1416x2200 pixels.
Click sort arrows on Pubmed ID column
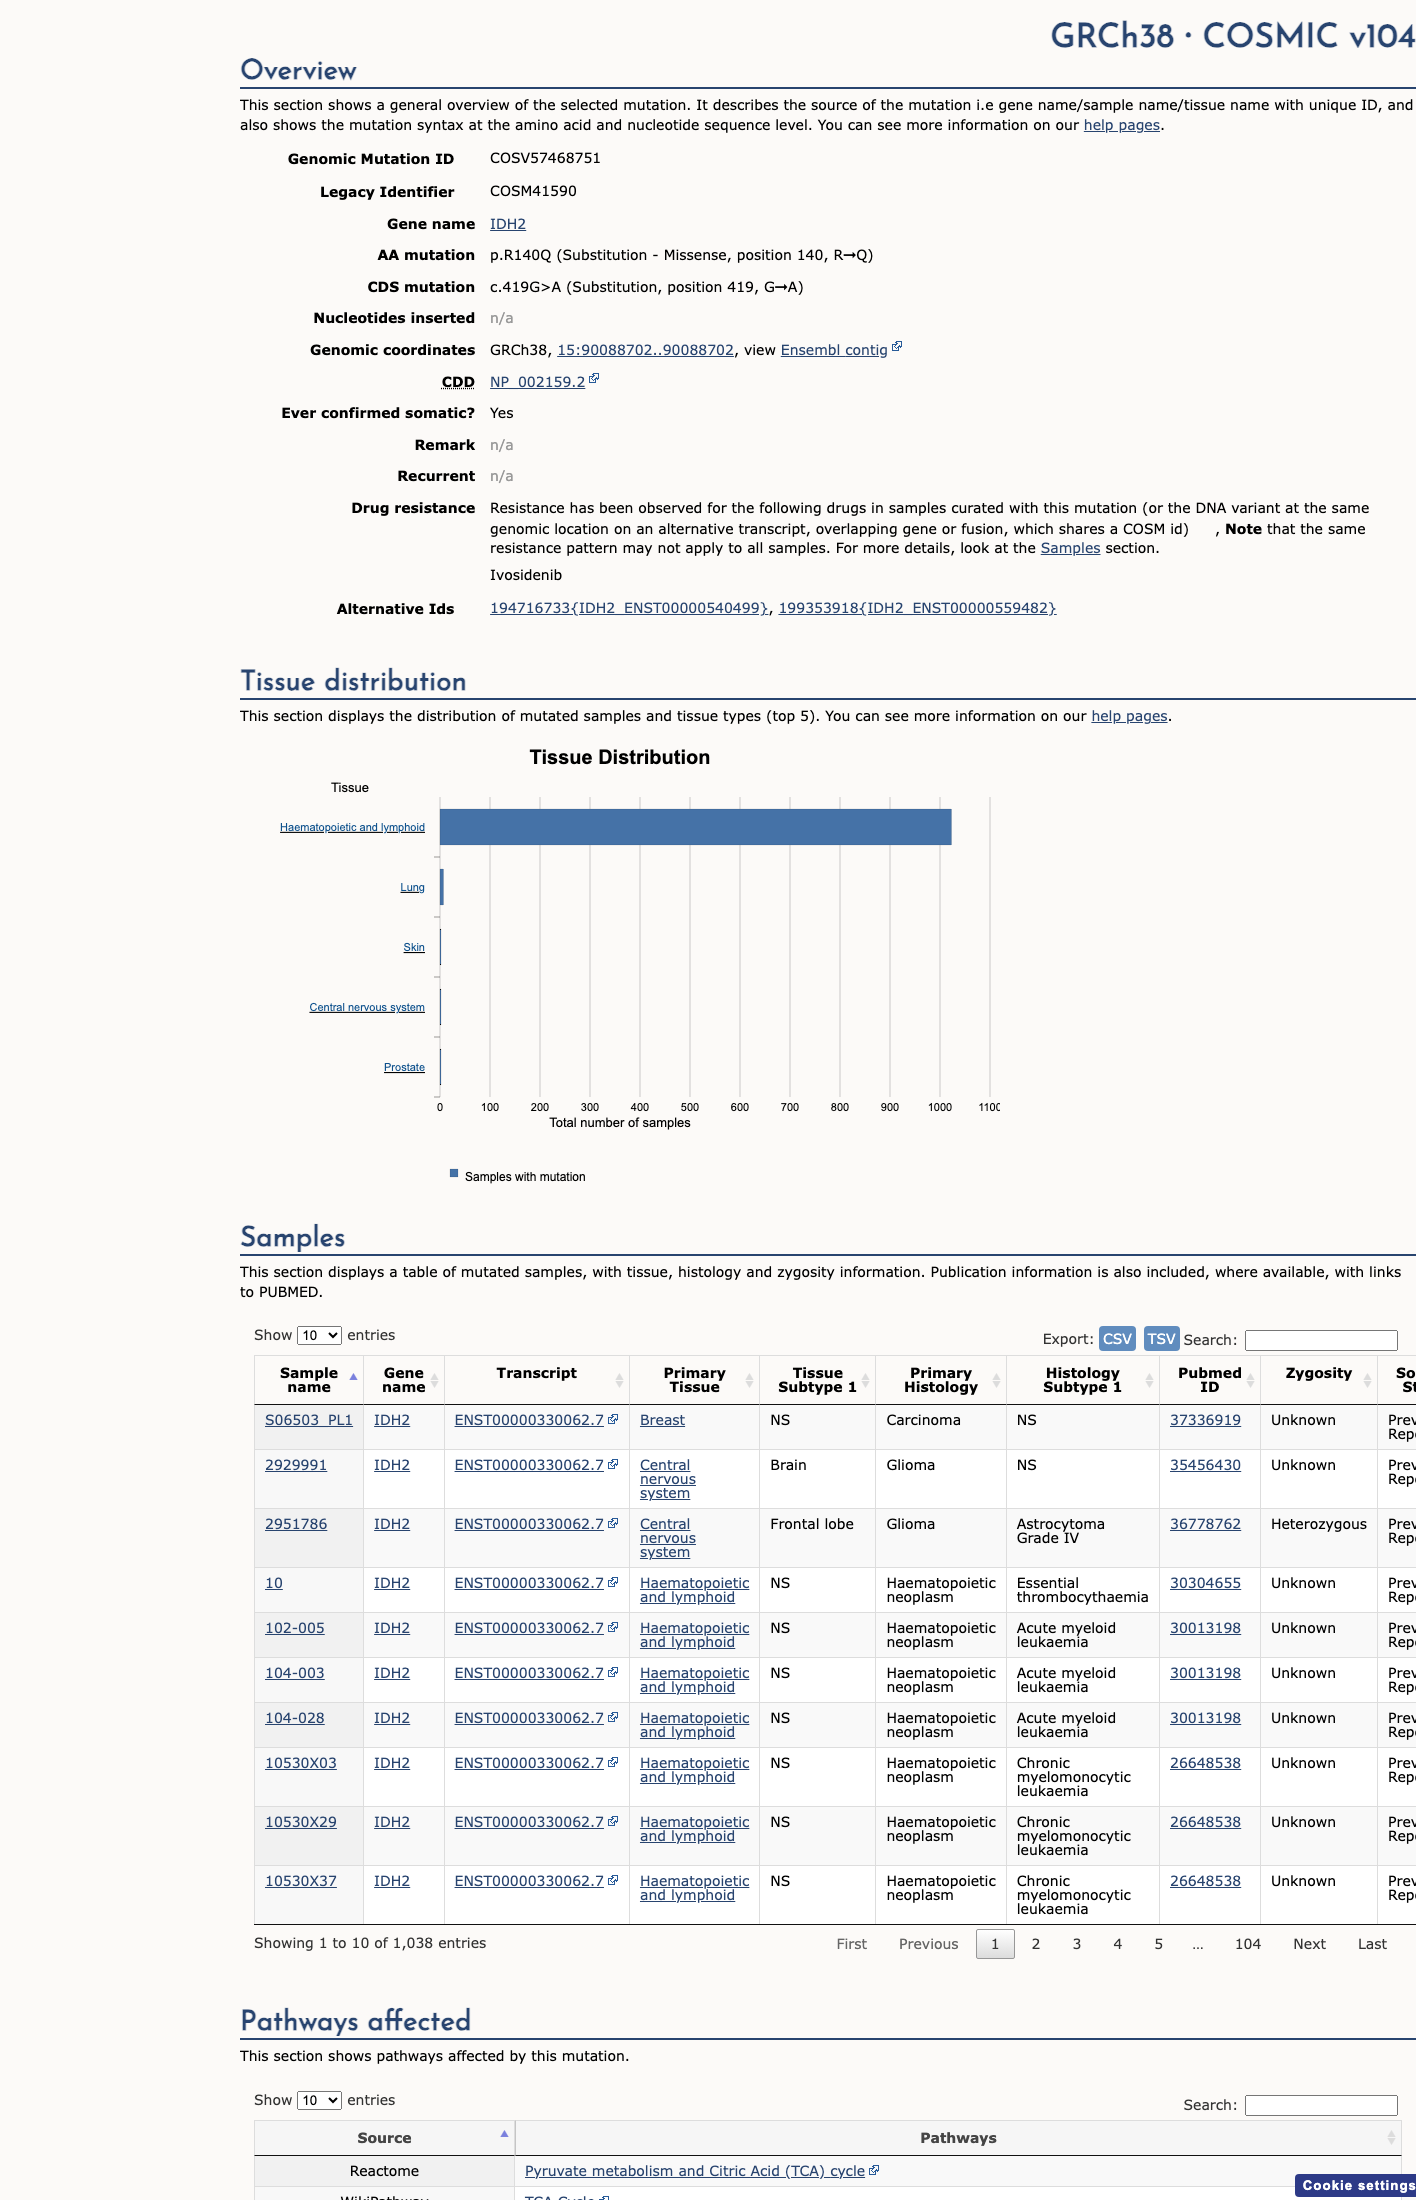(x=1251, y=1380)
